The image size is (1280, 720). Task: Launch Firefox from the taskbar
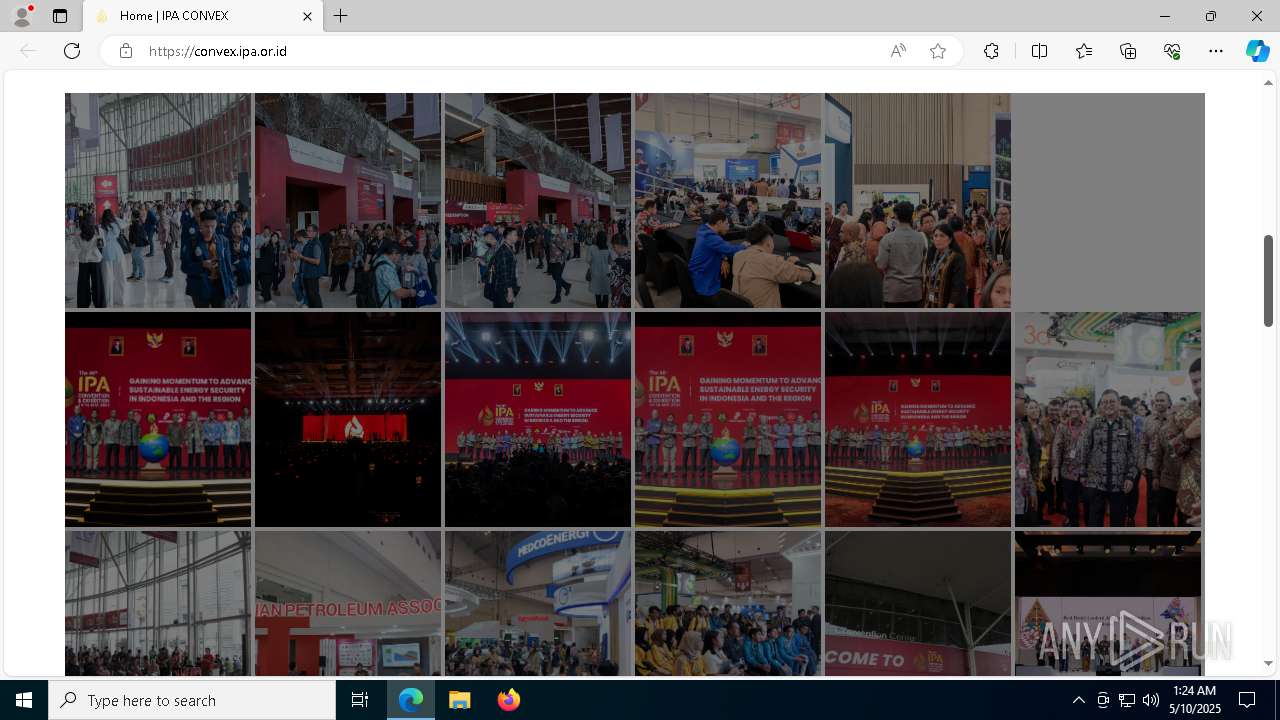click(x=508, y=700)
